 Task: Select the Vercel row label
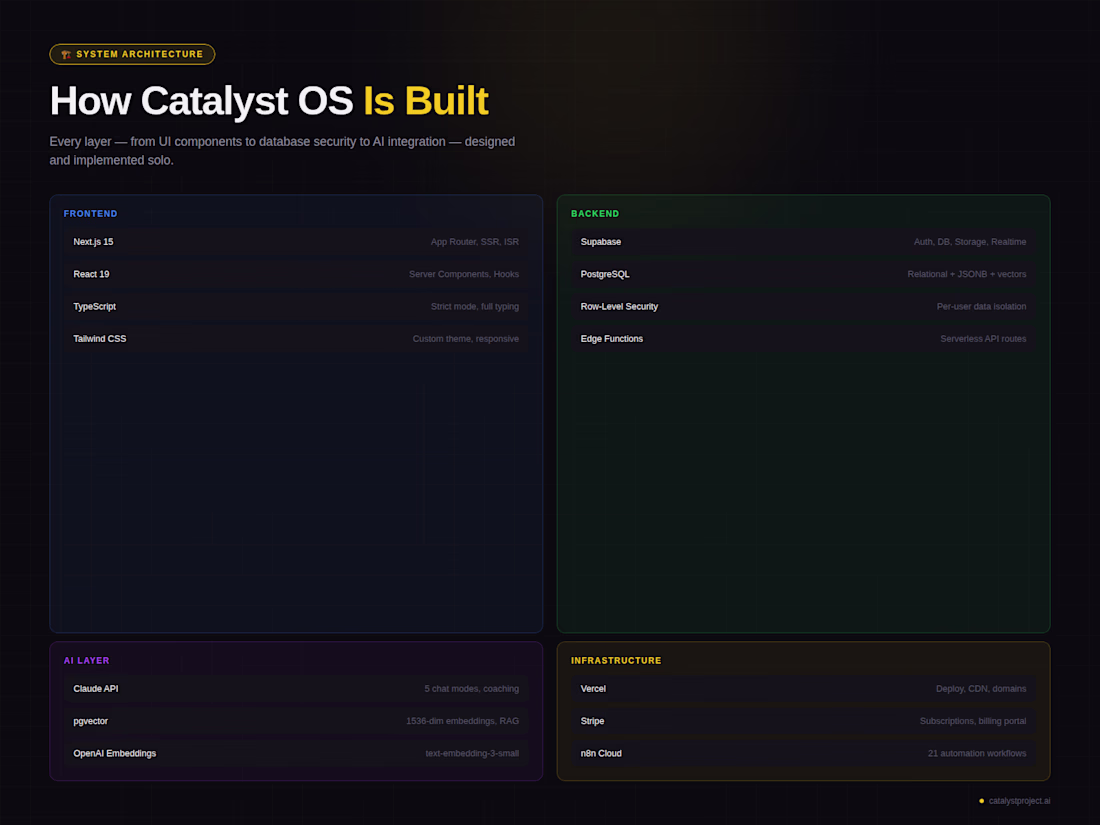[593, 689]
